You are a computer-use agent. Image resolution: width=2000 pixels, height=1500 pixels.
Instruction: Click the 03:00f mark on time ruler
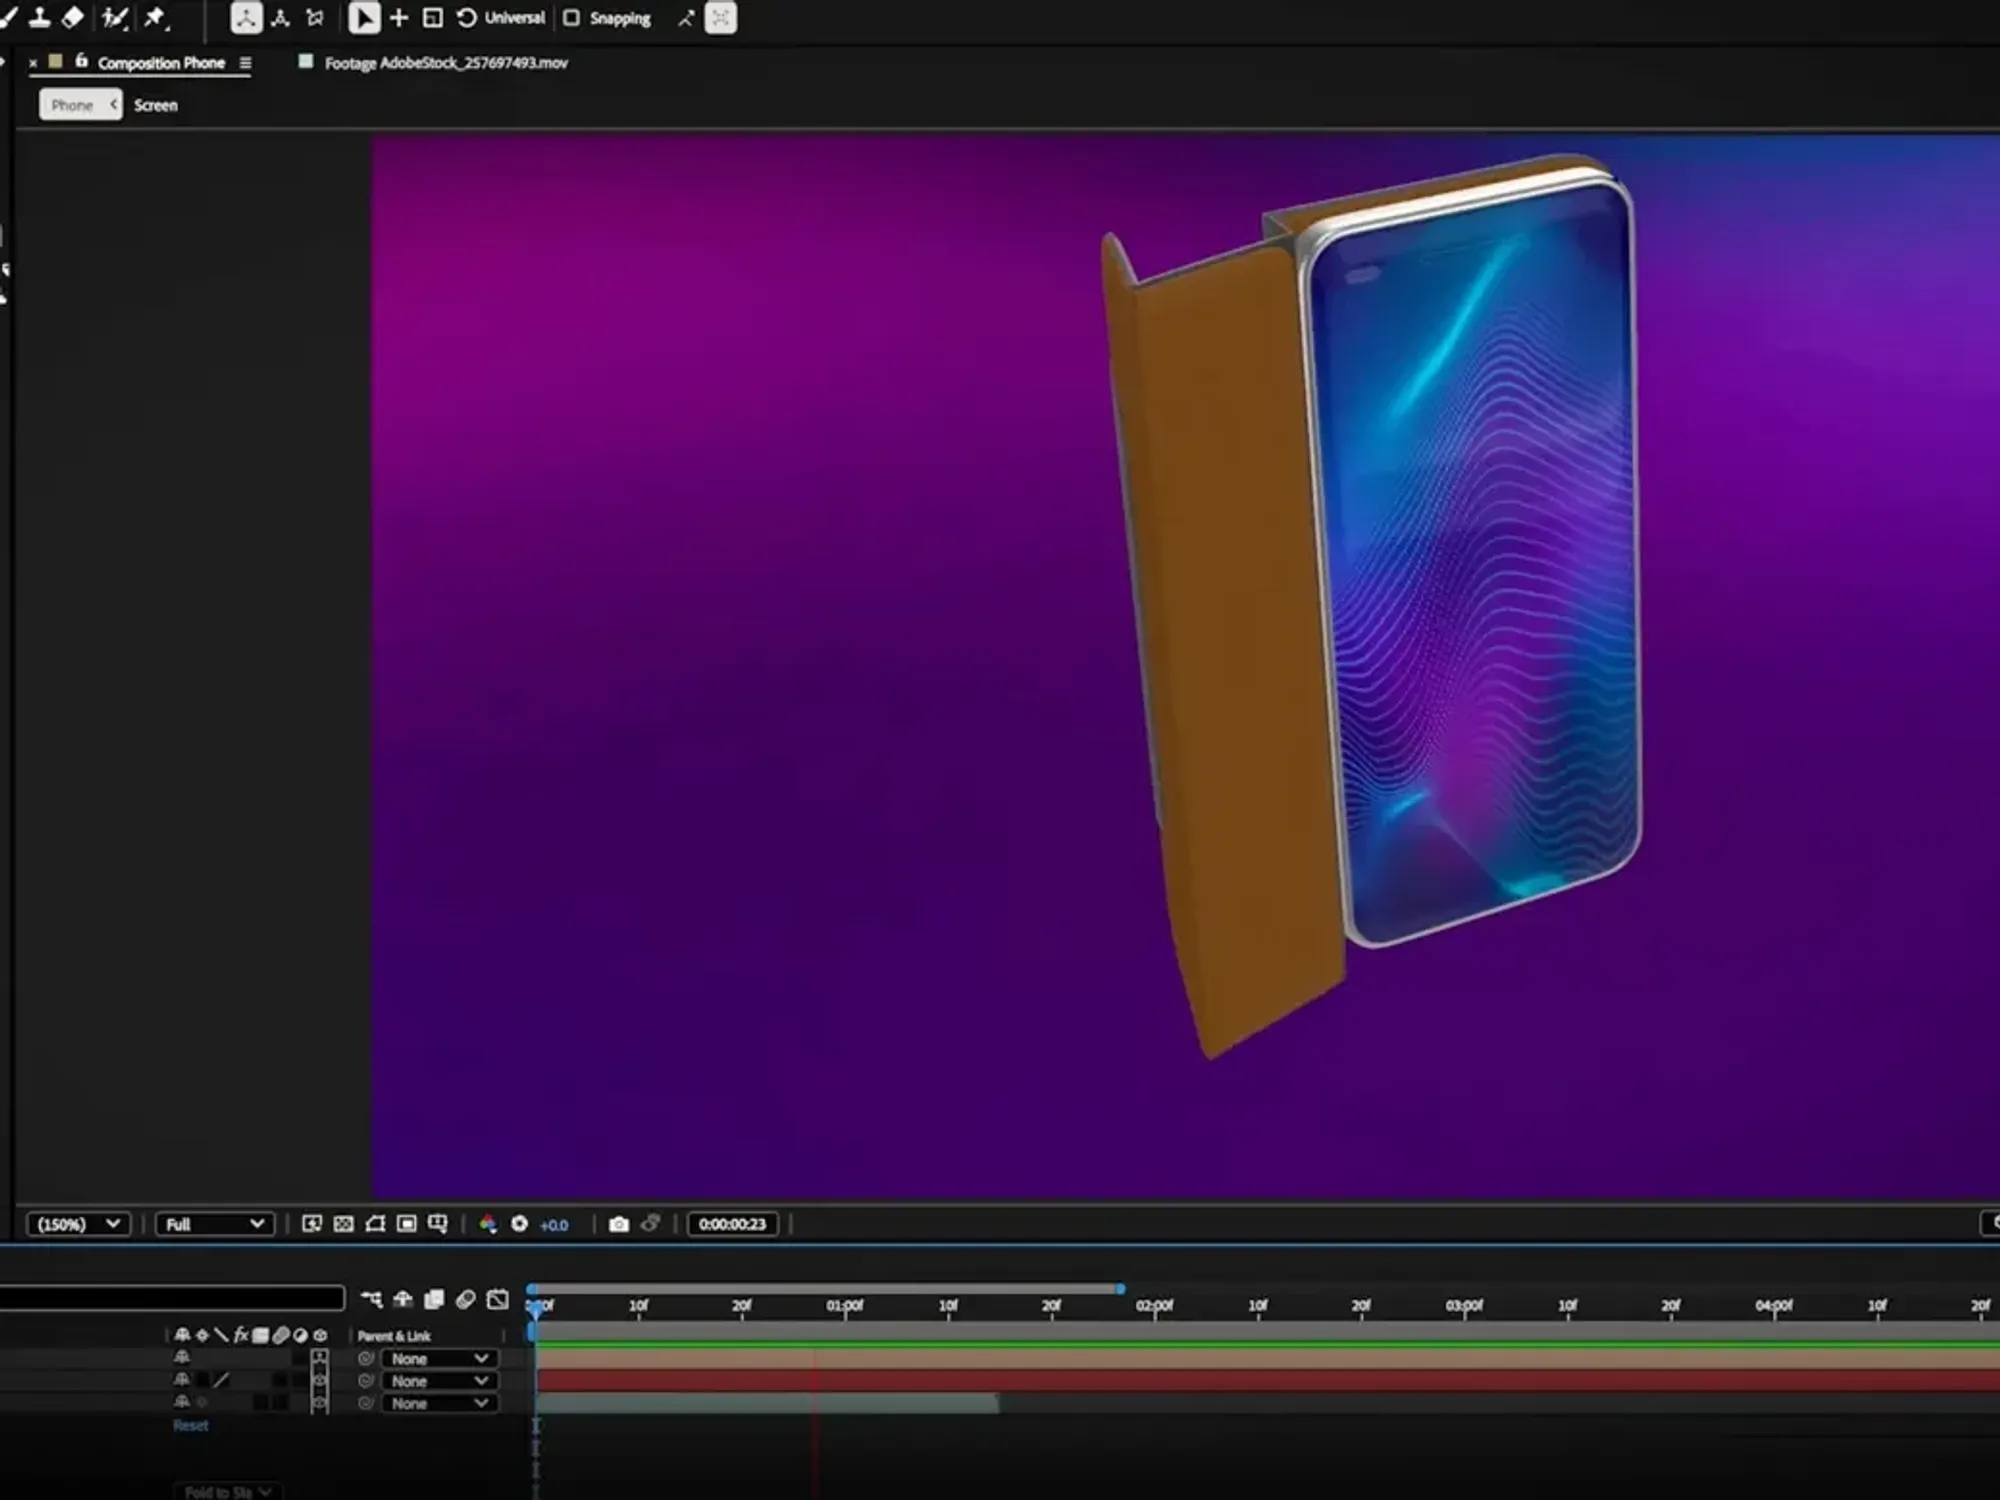(1464, 1306)
